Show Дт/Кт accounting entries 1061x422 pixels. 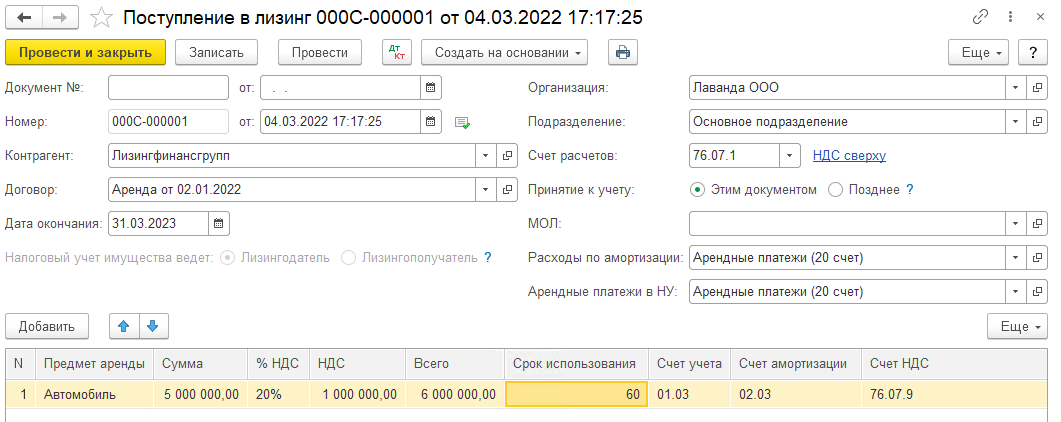tap(397, 53)
